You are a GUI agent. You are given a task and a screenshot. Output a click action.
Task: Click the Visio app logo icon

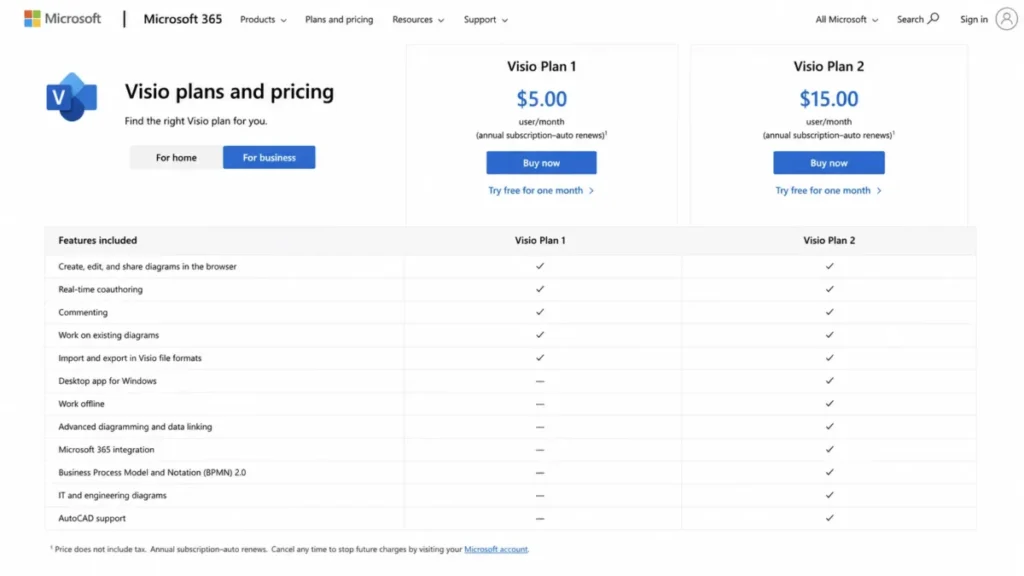pos(72,97)
